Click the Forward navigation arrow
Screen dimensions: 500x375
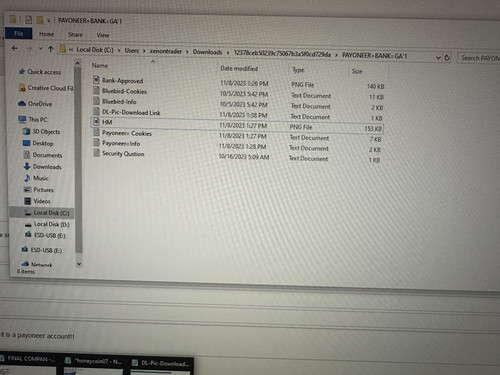point(29,49)
